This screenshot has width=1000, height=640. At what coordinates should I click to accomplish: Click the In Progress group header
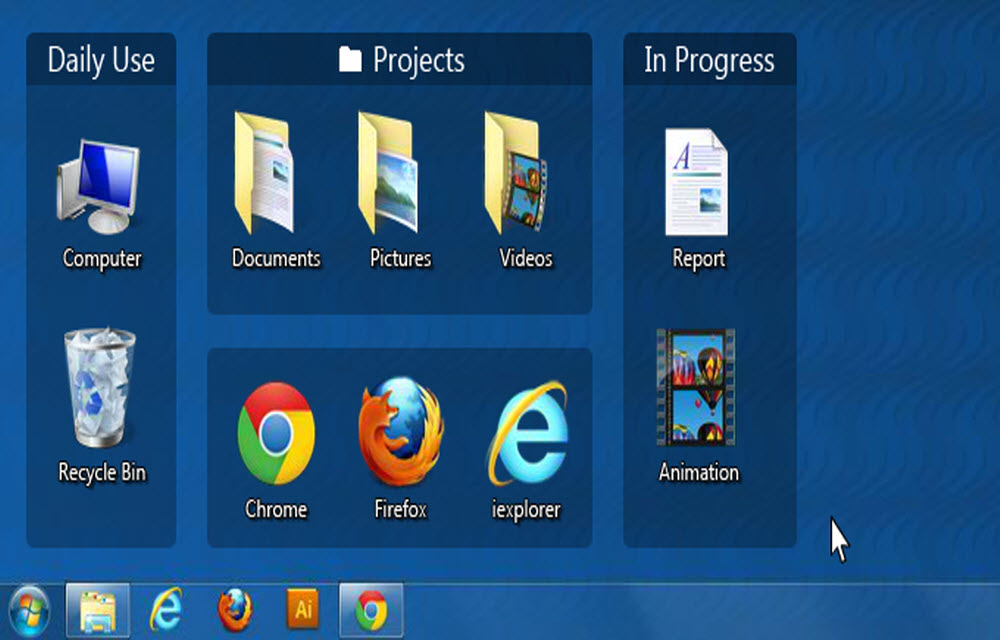709,60
